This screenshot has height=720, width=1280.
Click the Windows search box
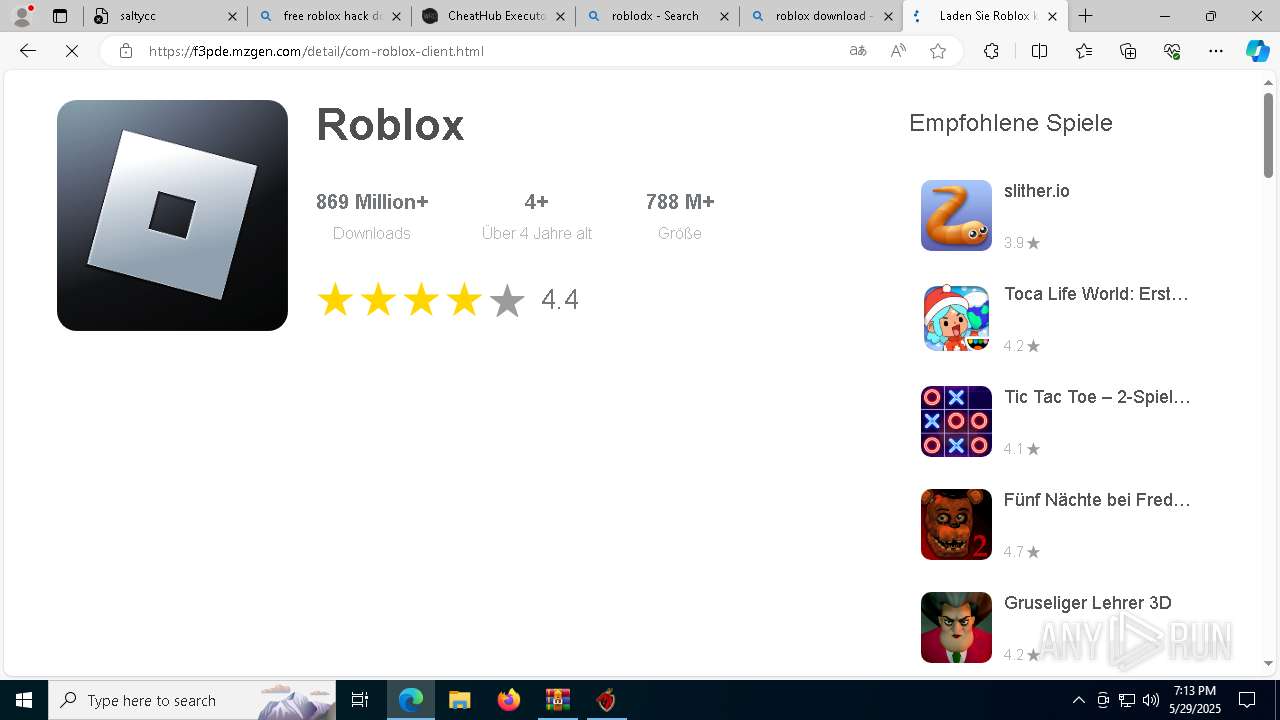pos(192,700)
